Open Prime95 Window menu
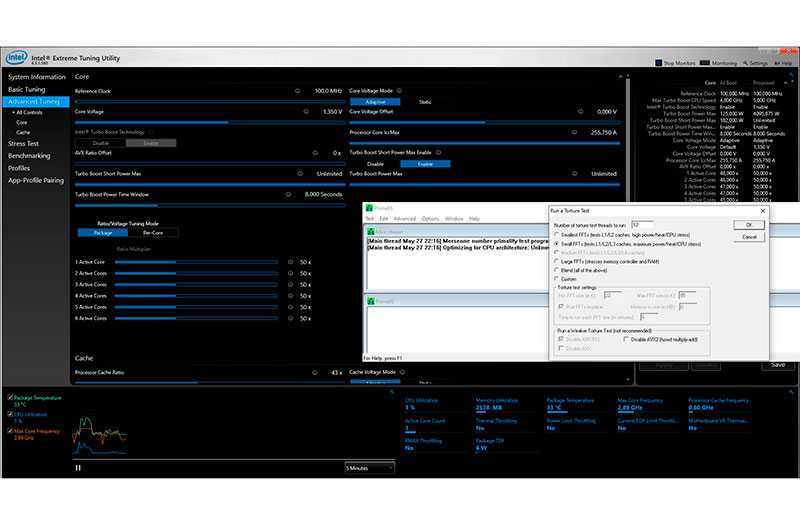 pos(454,218)
